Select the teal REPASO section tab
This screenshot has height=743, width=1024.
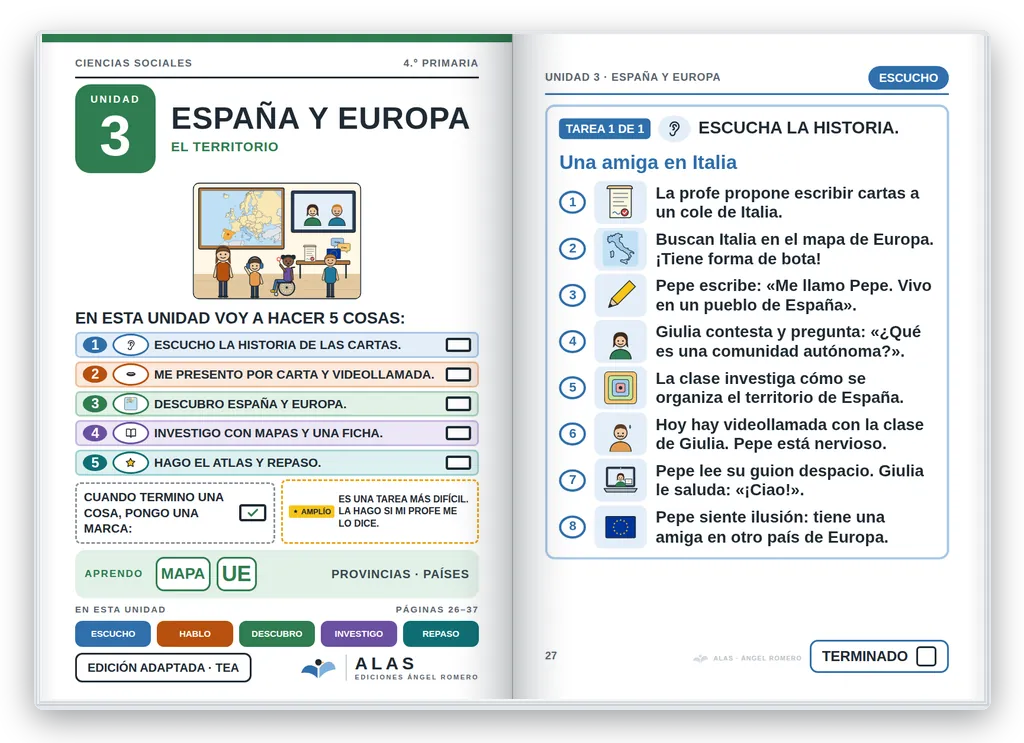441,634
